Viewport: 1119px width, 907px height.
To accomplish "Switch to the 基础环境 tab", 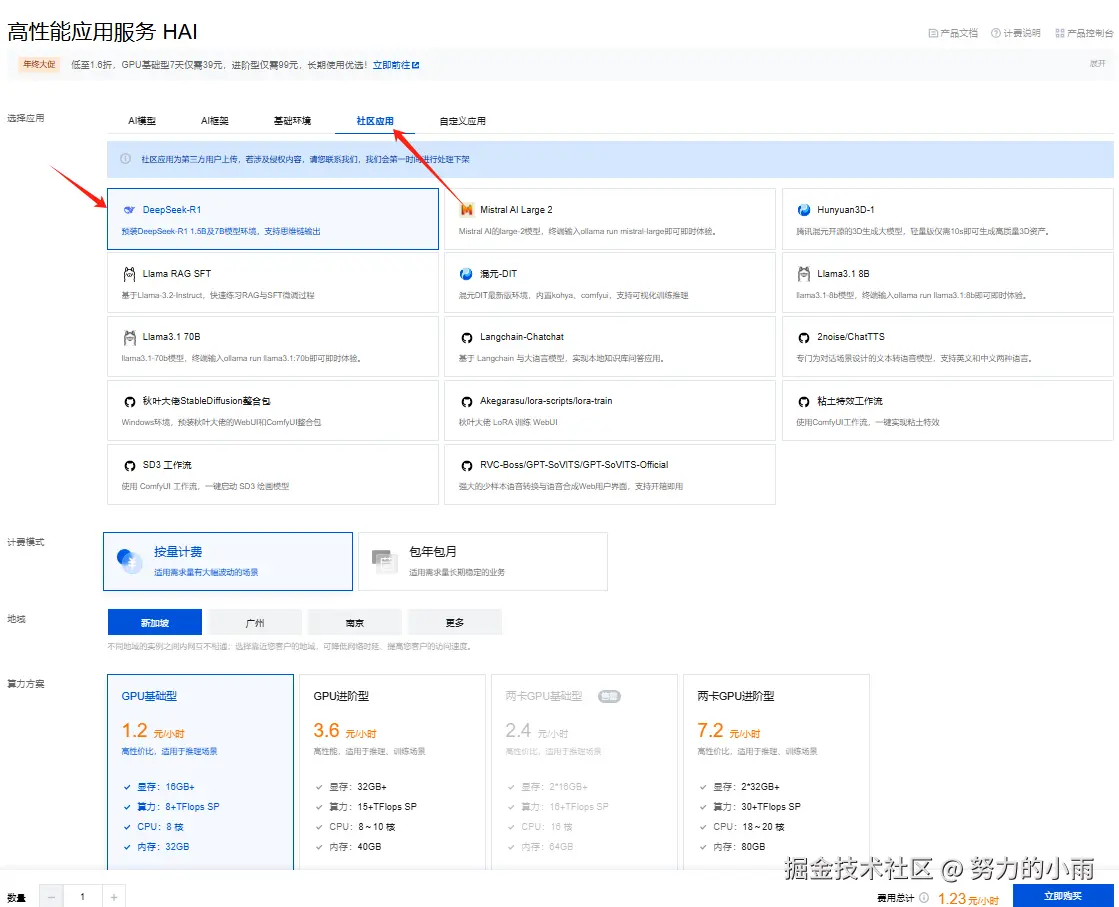I will point(293,121).
